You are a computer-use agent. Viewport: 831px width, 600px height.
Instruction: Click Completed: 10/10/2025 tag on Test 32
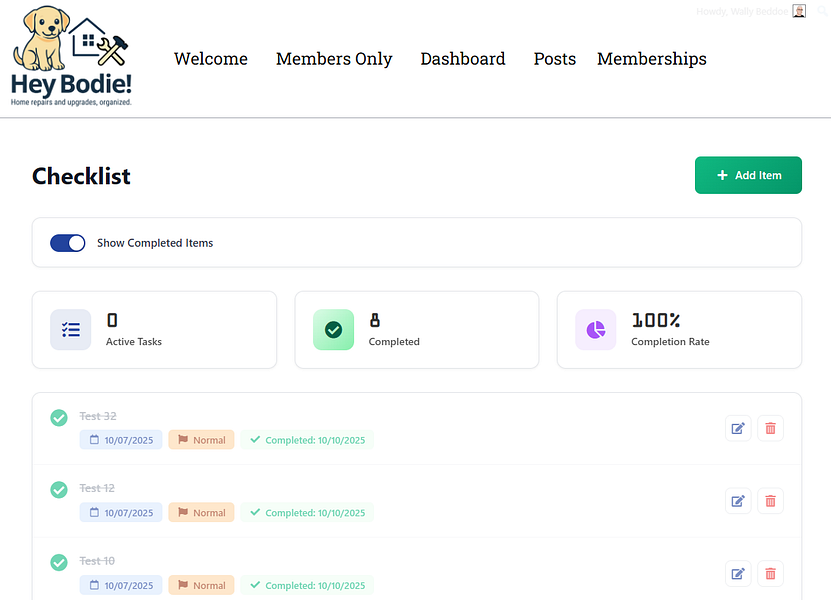(307, 440)
